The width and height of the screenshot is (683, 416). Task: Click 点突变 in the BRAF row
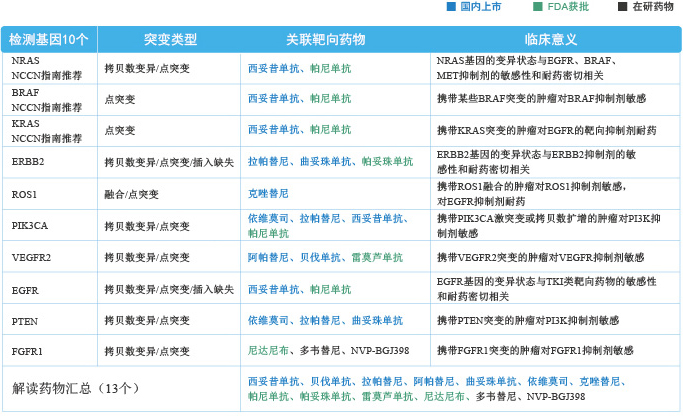point(120,99)
